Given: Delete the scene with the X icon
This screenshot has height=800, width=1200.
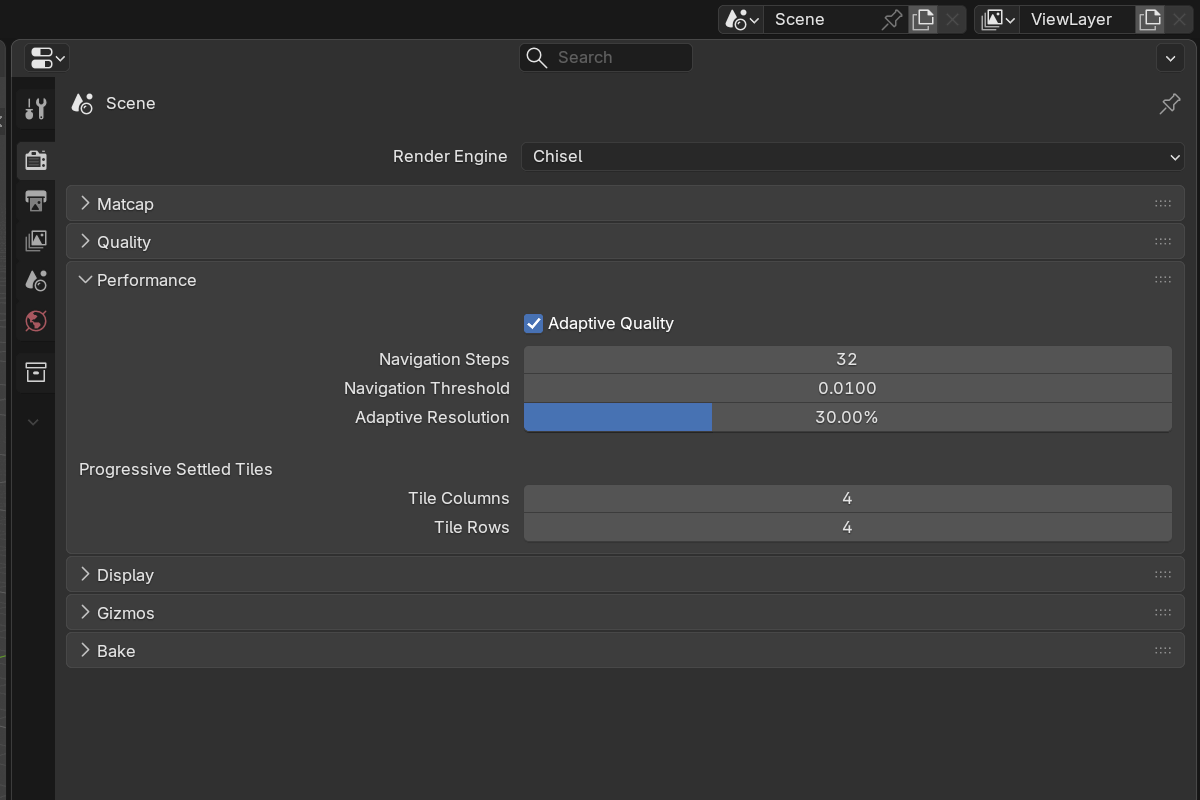Looking at the screenshot, I should [952, 19].
